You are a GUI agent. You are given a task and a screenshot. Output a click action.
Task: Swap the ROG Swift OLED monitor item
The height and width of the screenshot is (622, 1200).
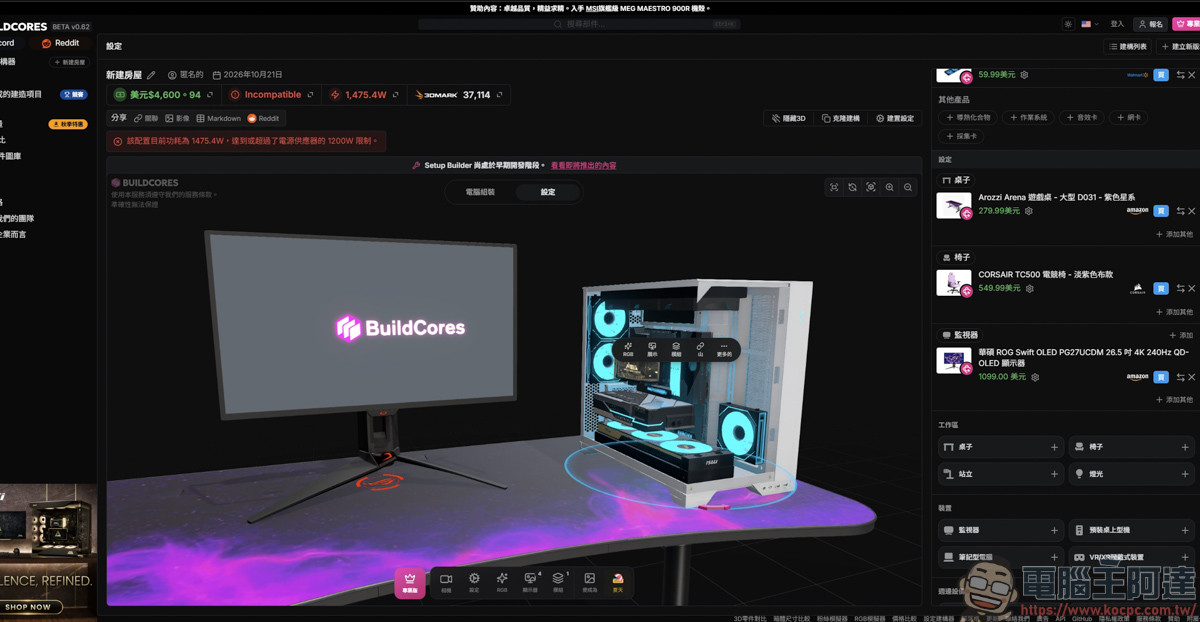[x=1180, y=377]
